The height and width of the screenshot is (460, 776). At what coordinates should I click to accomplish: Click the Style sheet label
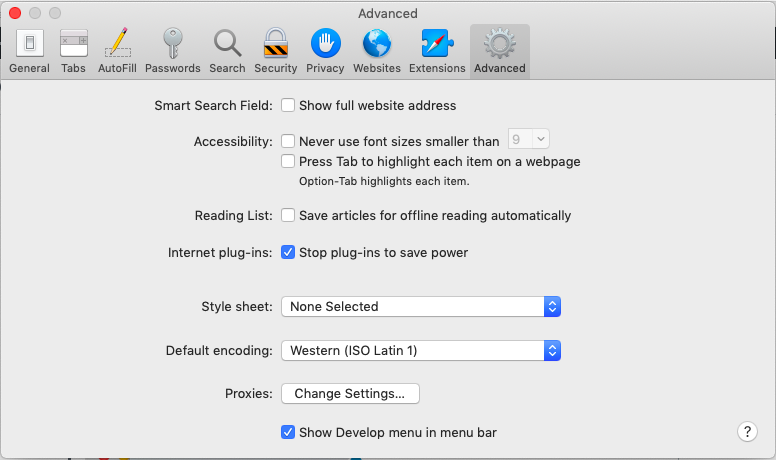pyautogui.click(x=237, y=307)
